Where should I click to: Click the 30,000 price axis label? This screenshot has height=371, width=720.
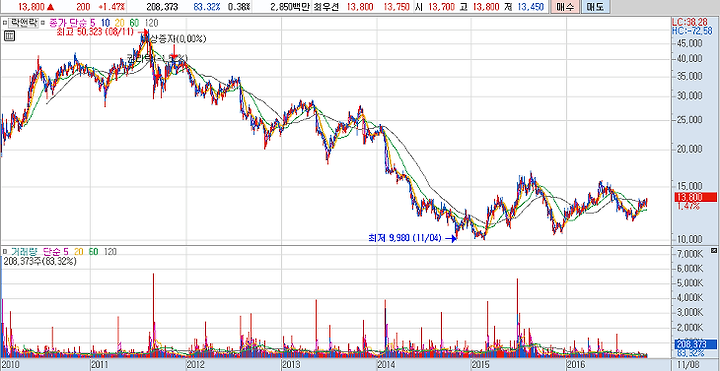[x=690, y=96]
